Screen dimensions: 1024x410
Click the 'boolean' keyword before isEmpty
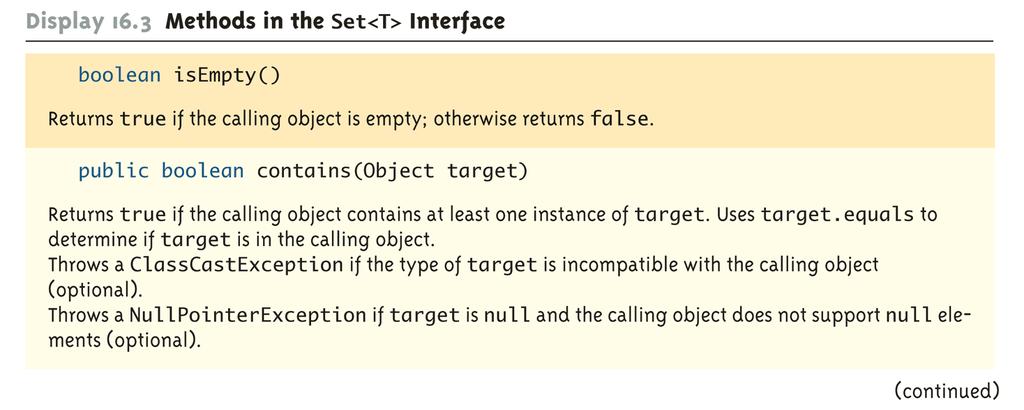tap(120, 75)
